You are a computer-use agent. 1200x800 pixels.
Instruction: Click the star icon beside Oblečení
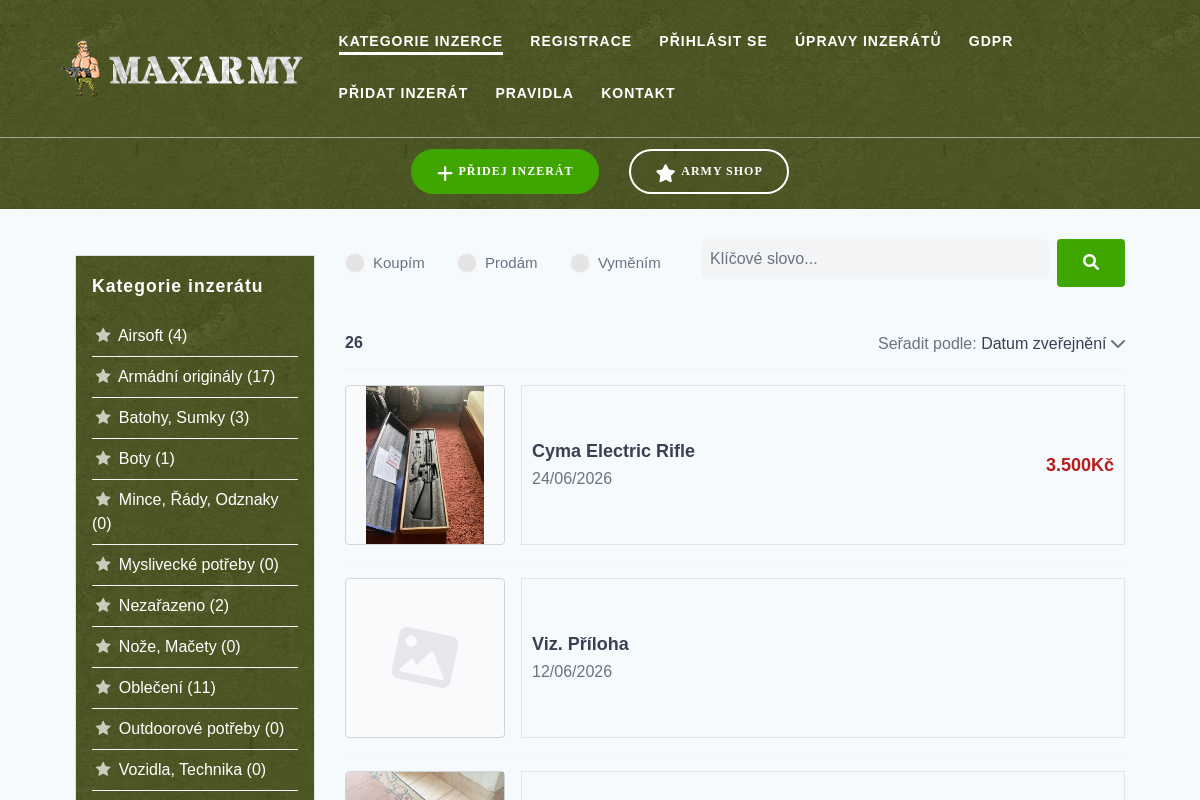(x=103, y=687)
